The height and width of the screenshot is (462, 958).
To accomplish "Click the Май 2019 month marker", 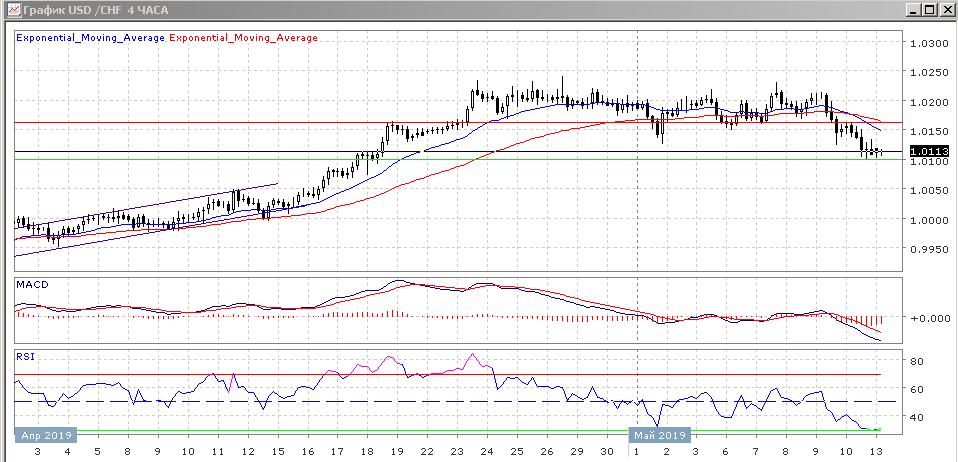I will point(660,435).
